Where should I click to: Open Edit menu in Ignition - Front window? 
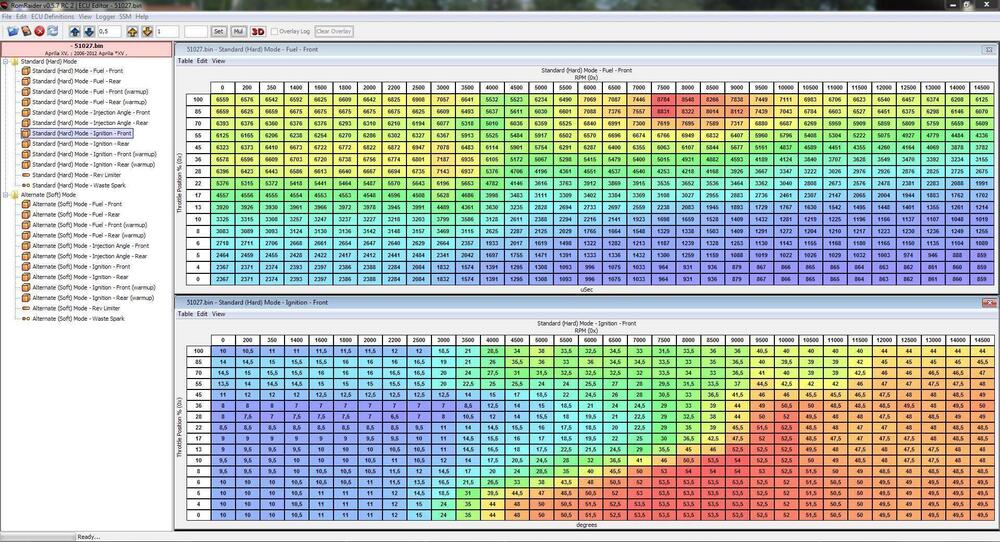(202, 314)
